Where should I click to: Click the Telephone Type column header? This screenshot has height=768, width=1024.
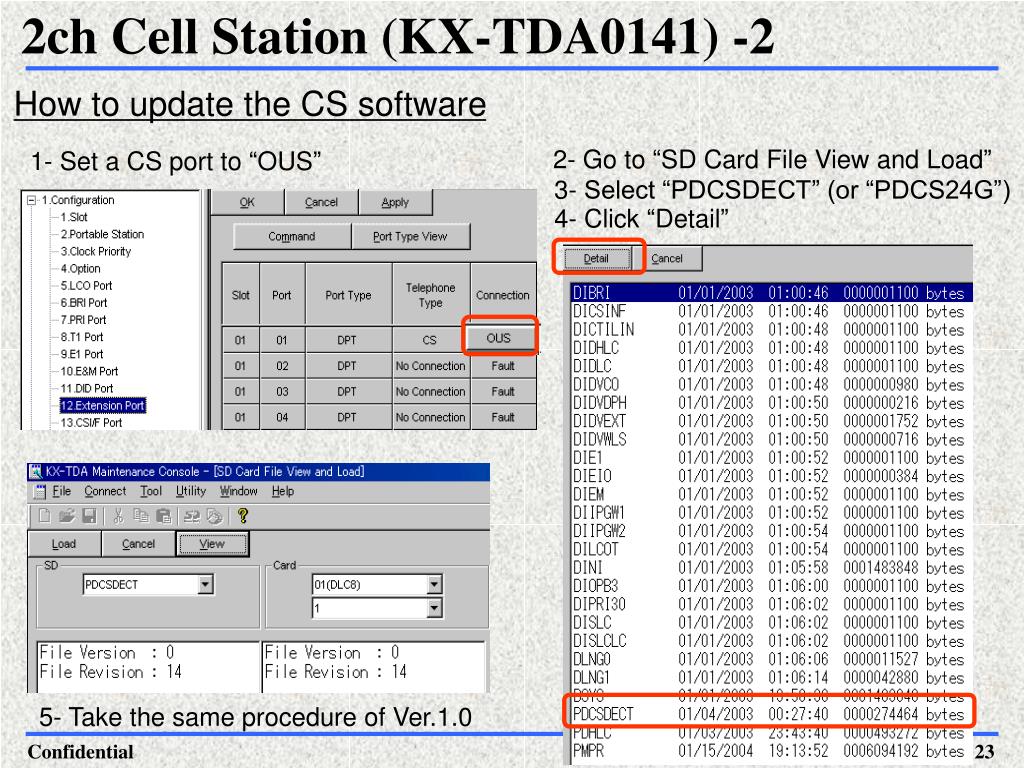click(x=431, y=295)
